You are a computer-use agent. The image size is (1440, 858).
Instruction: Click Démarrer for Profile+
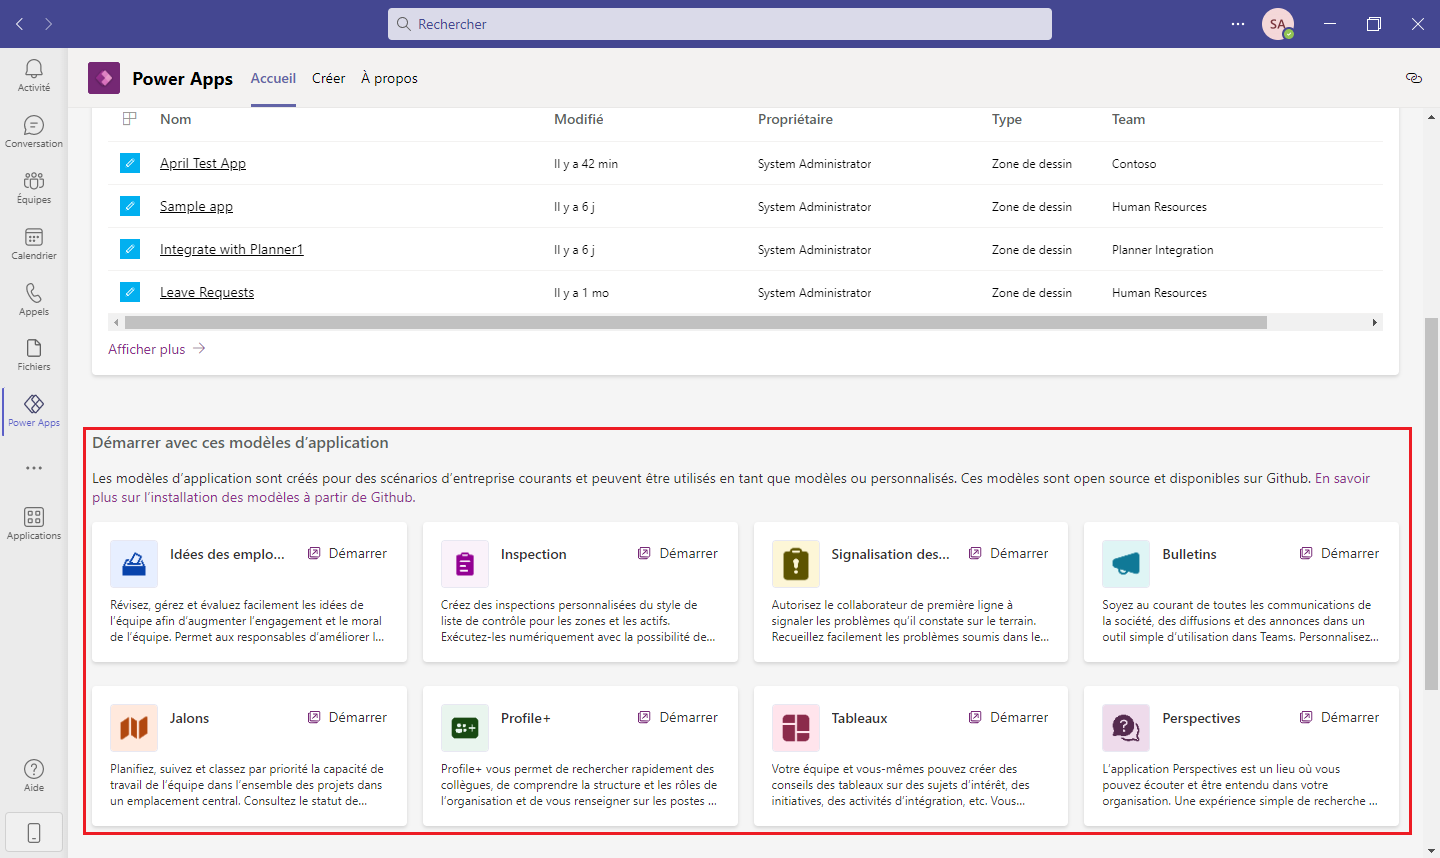[678, 717]
